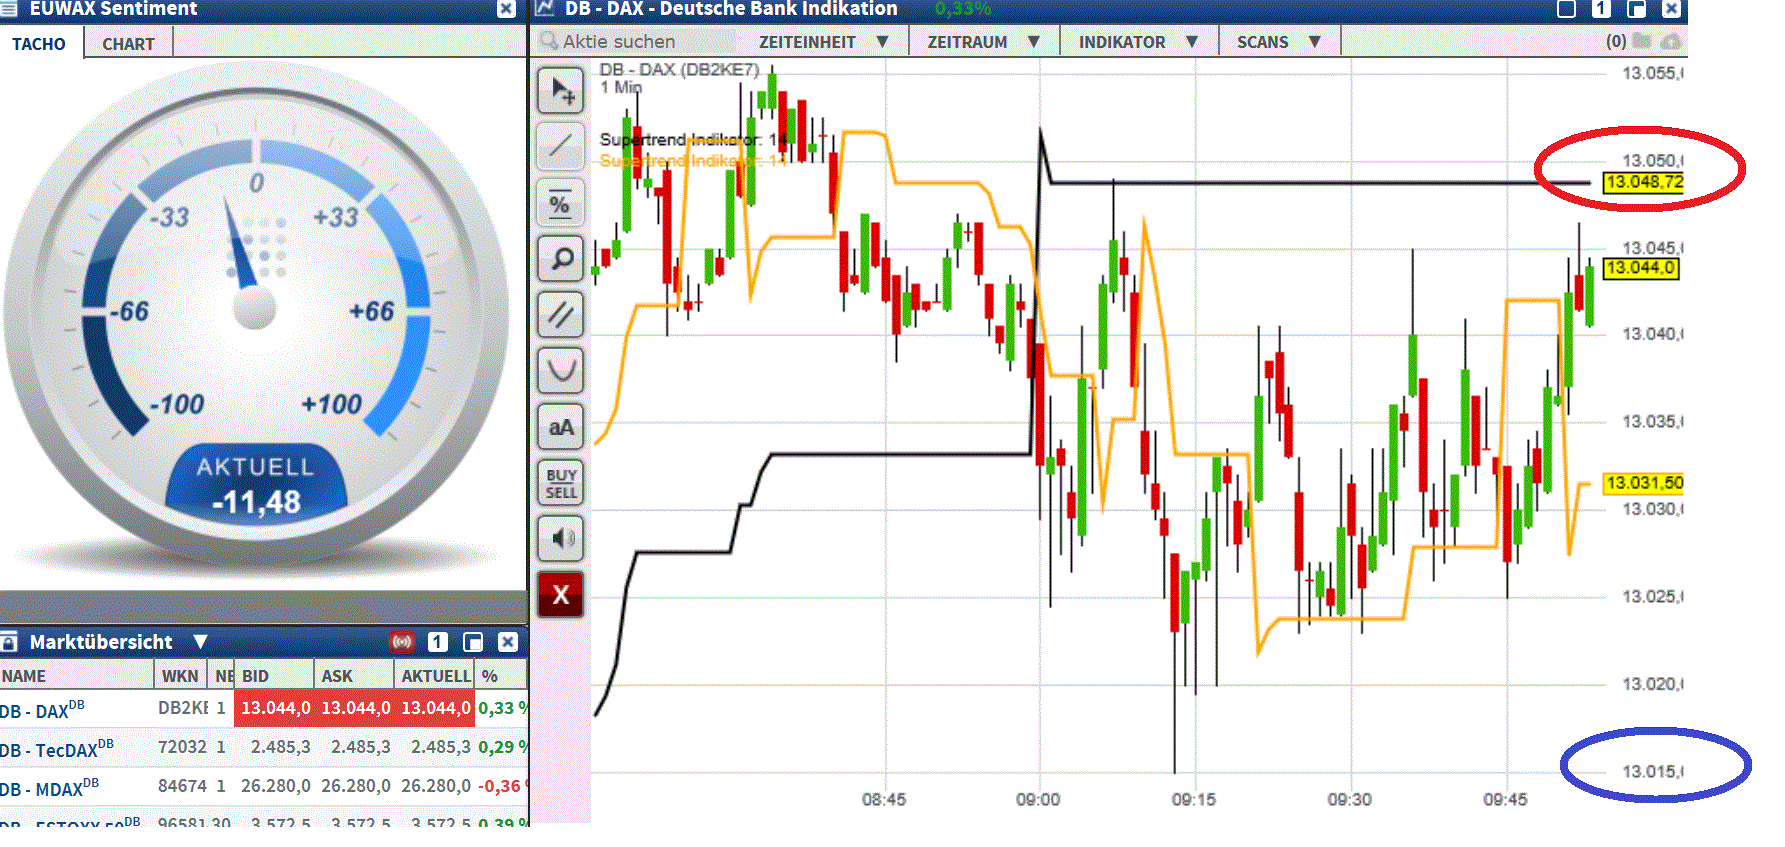This screenshot has height=847, width=1785.
Task: Click the Supertrend Indikator orange legend label
Action: pos(693,161)
